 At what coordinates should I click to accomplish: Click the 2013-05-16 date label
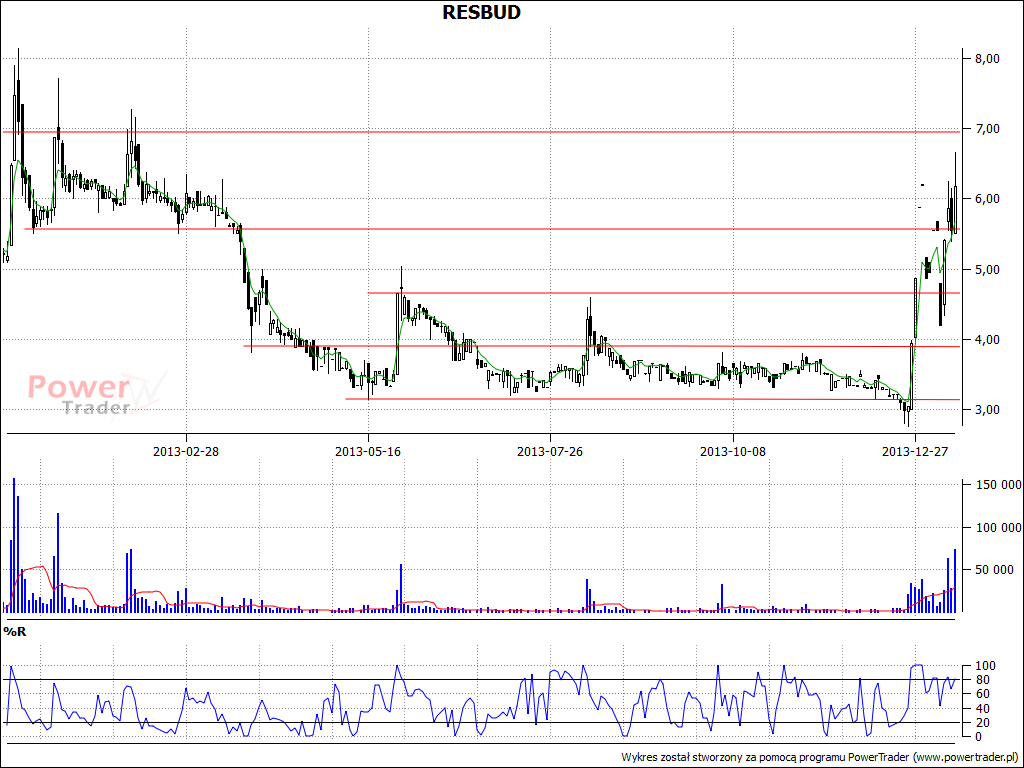point(368,452)
